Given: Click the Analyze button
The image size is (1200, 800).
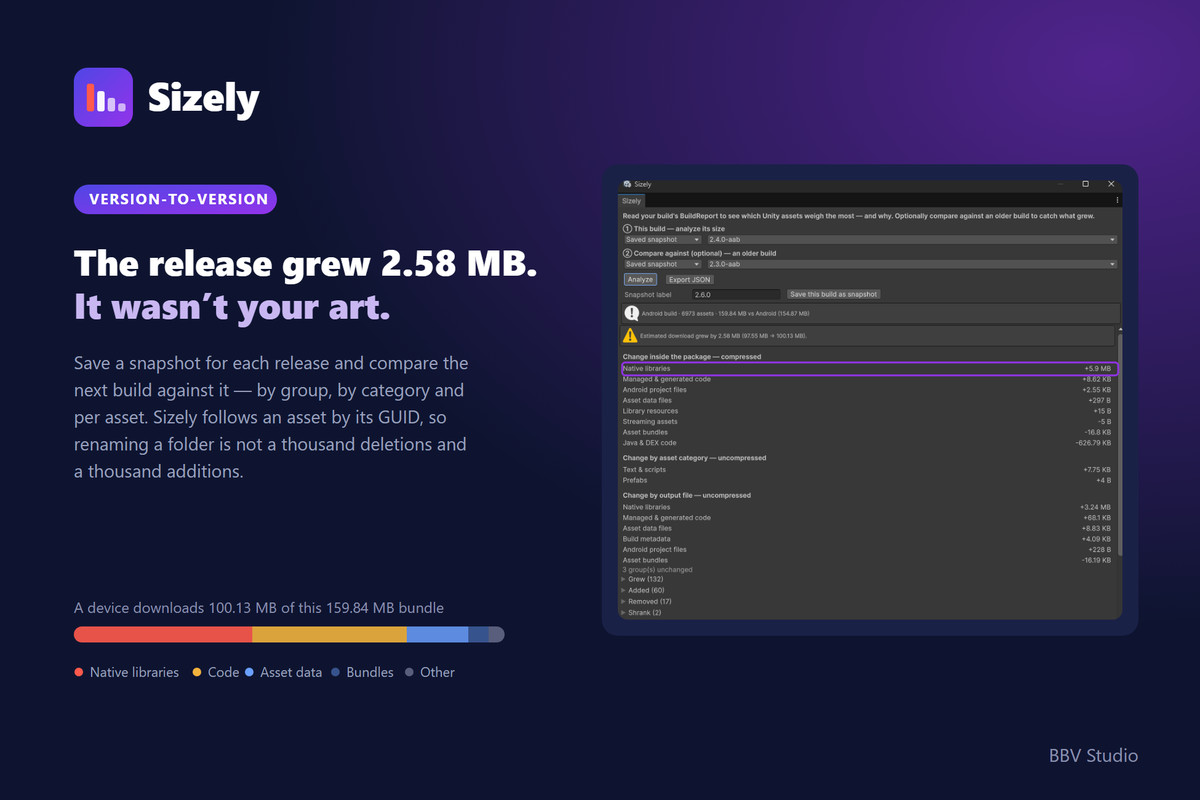Looking at the screenshot, I should point(640,280).
